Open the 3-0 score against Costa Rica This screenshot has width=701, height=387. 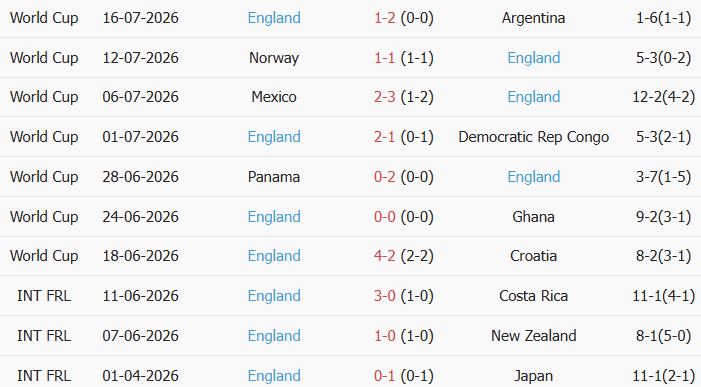click(384, 296)
